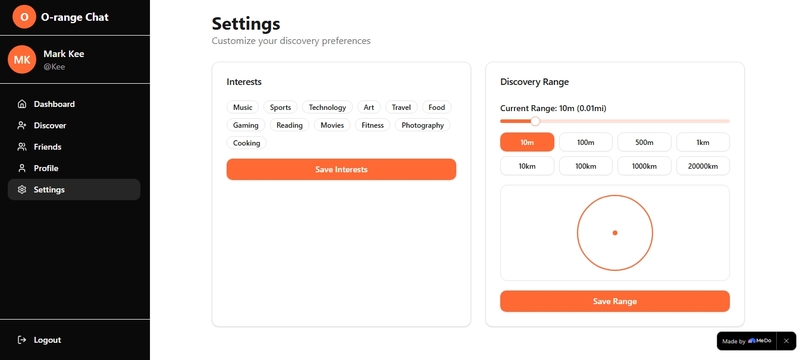Select the 10km range preset

(x=527, y=166)
